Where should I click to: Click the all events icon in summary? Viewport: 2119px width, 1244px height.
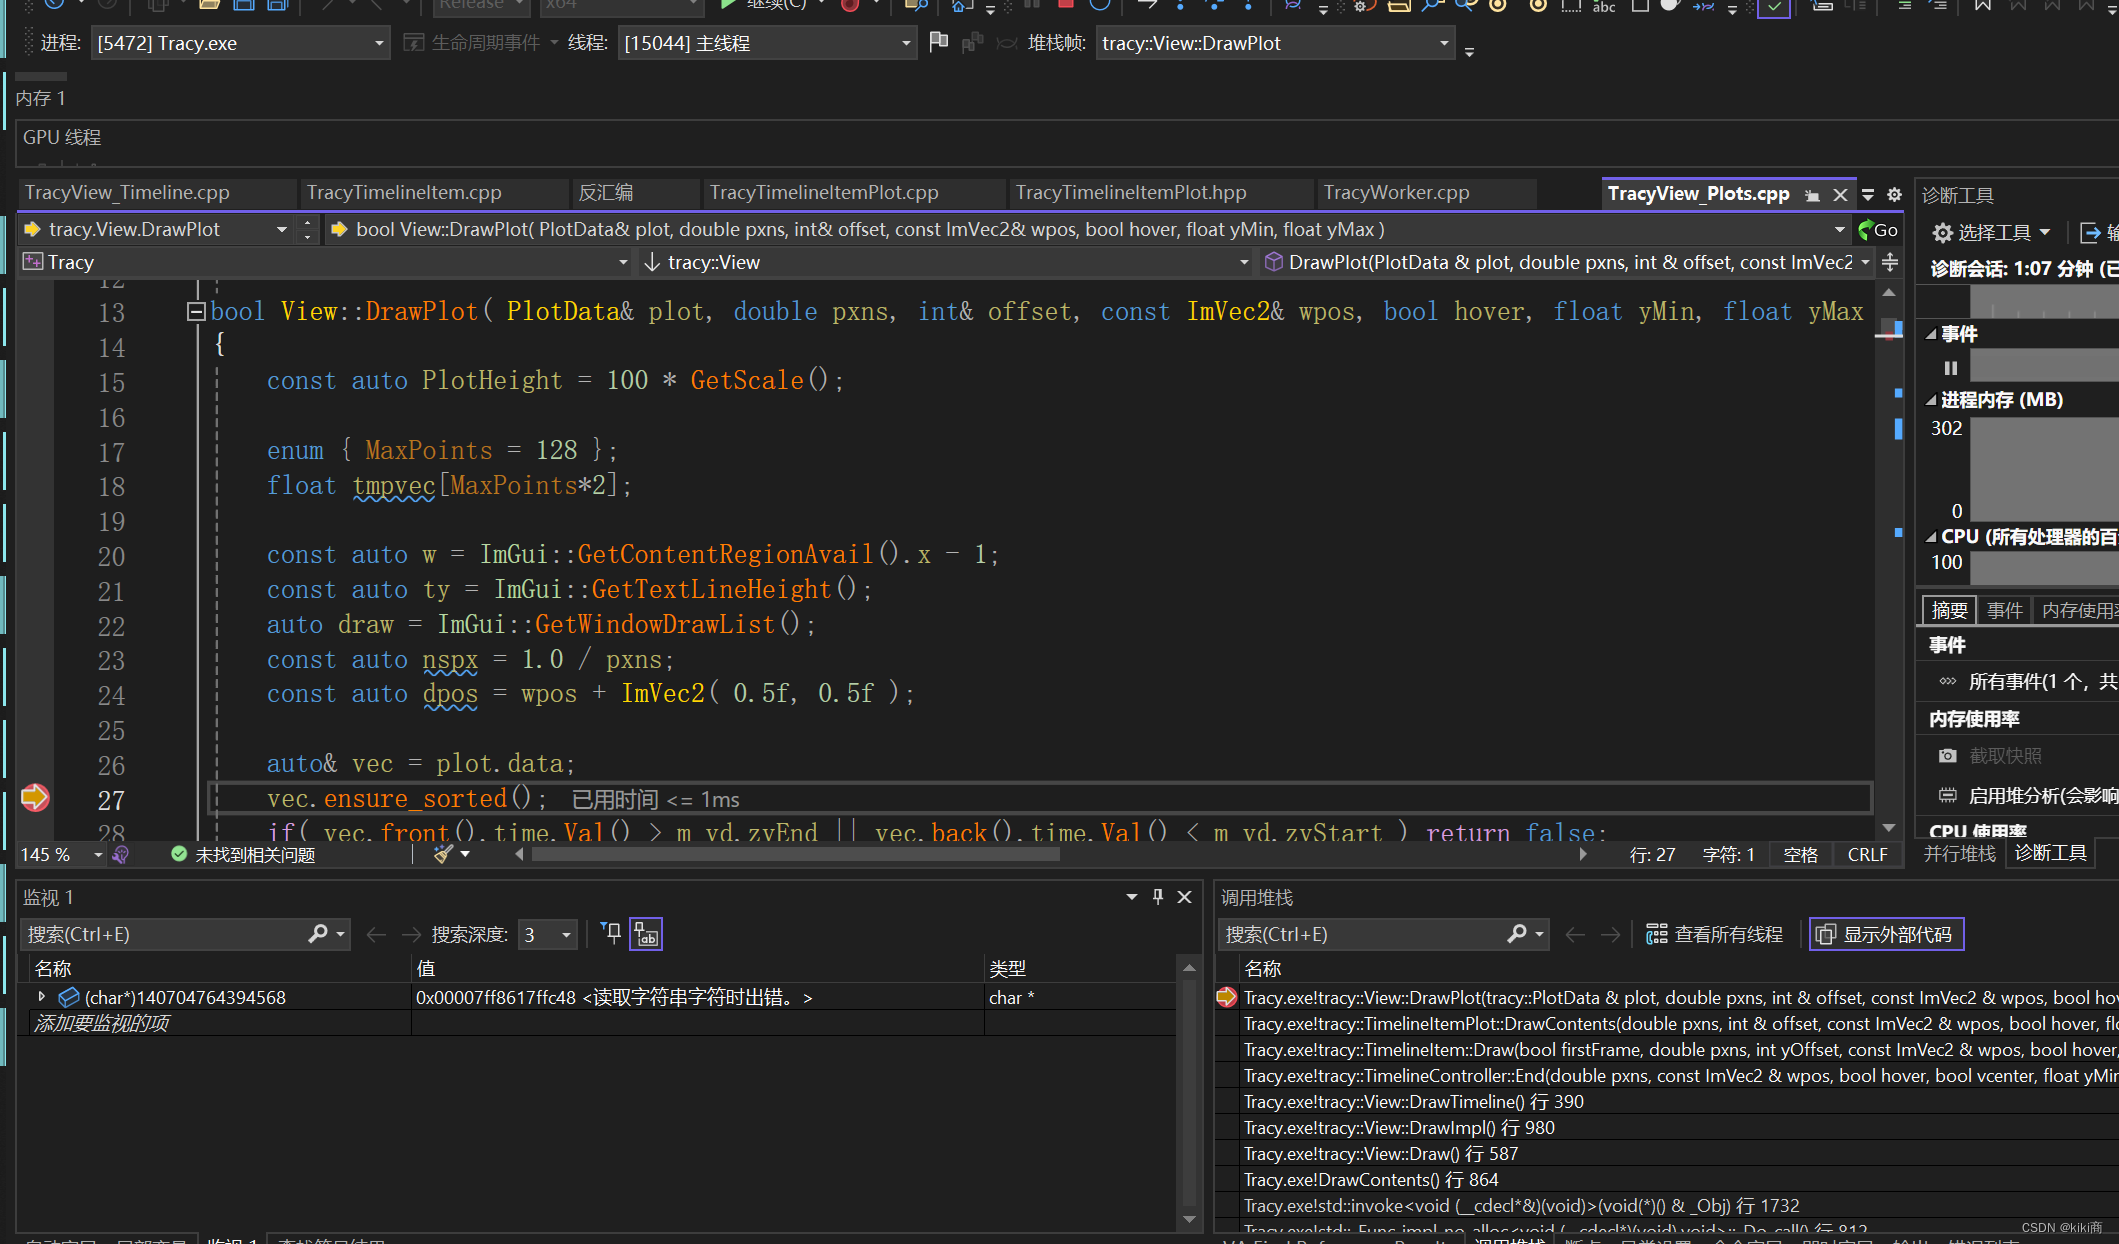(x=1948, y=682)
